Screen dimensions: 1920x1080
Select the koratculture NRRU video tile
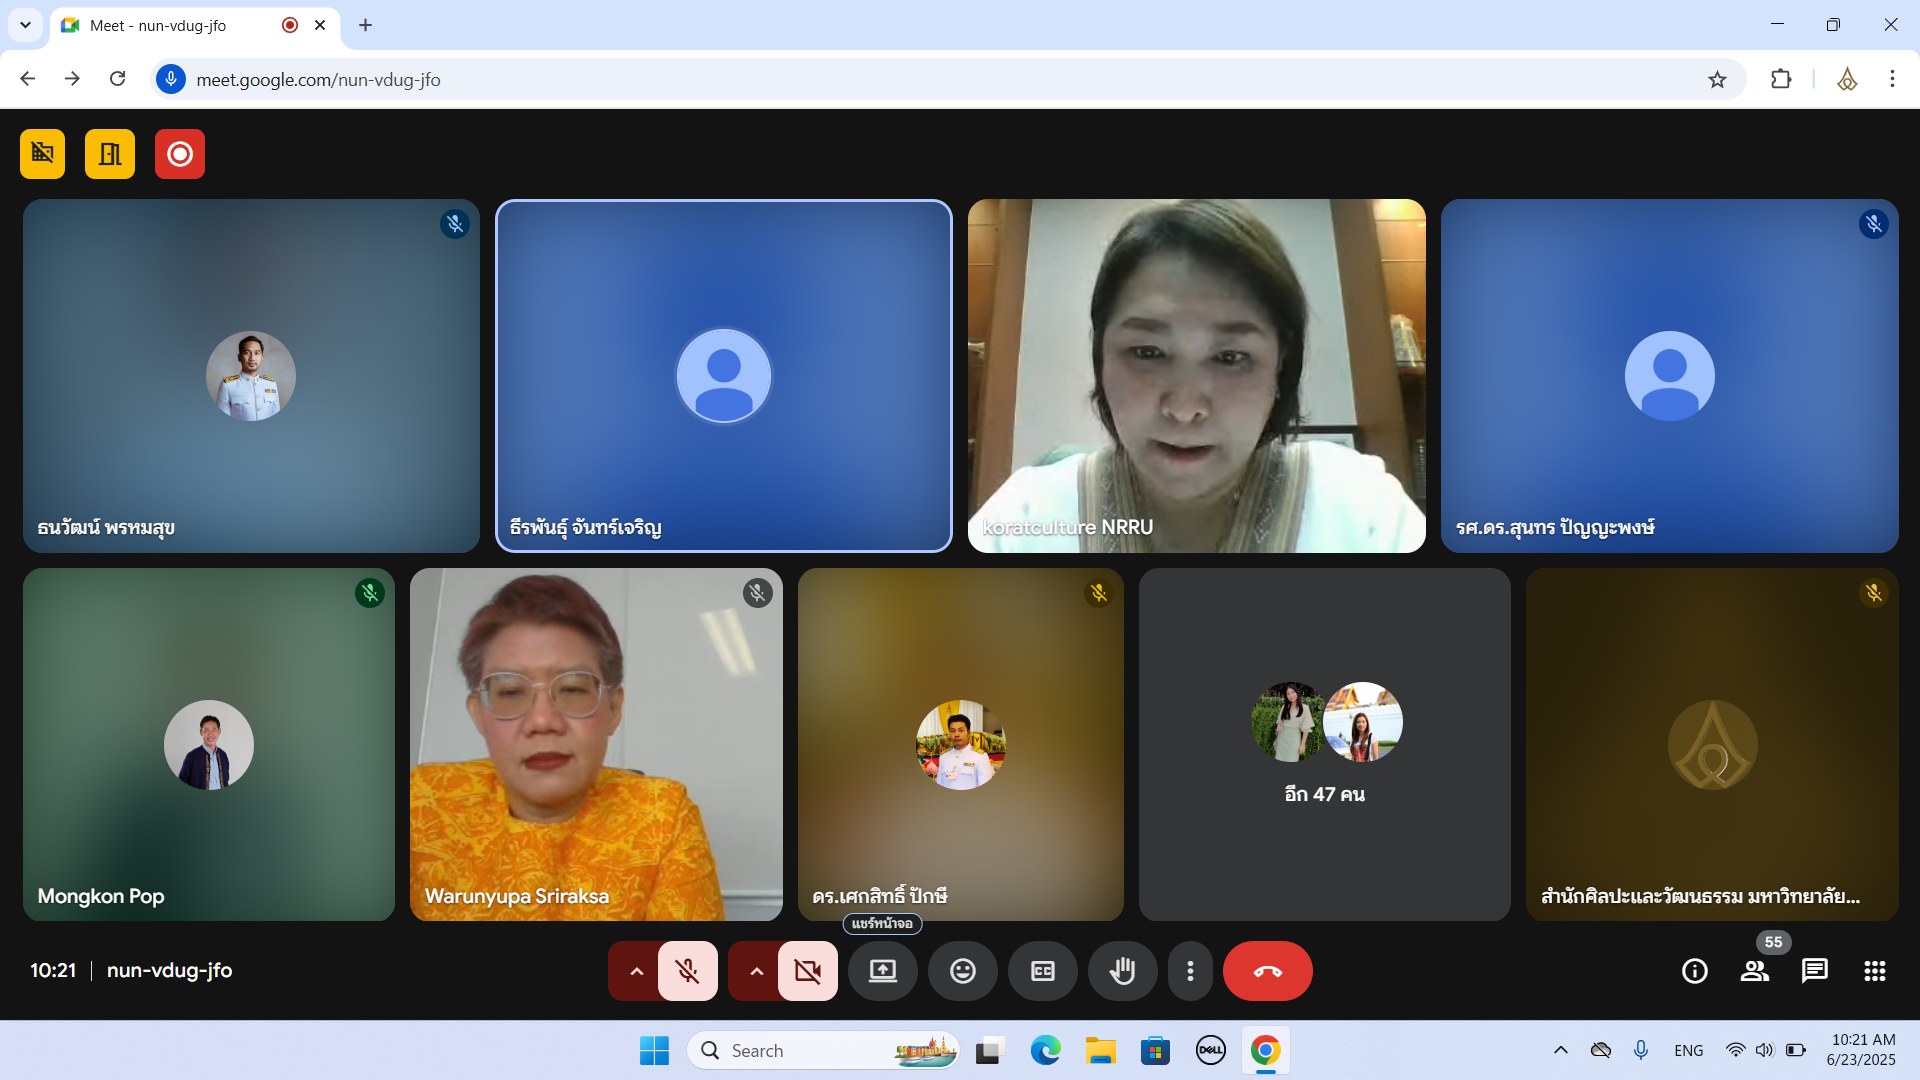(x=1197, y=376)
